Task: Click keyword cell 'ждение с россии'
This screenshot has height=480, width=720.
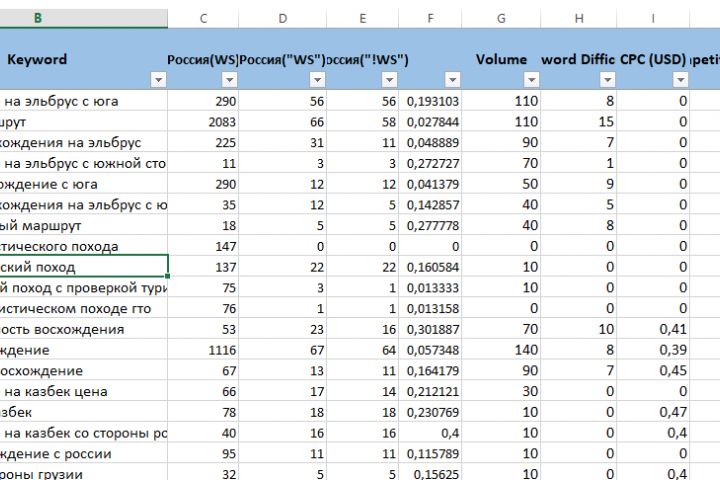Action: pos(84,454)
